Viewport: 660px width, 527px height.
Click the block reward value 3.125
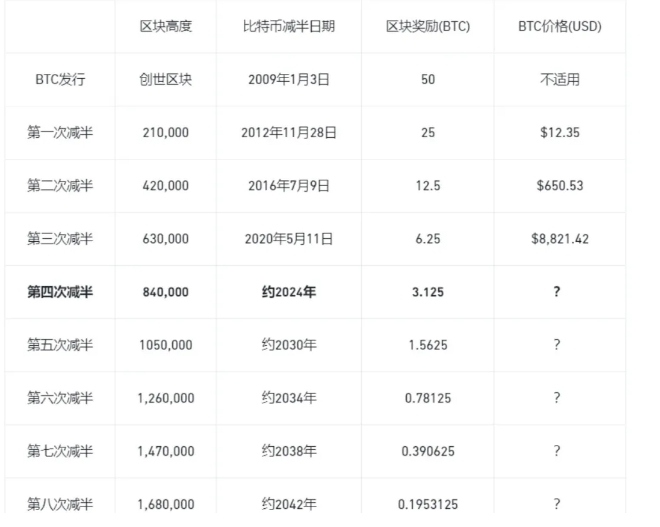pos(428,292)
